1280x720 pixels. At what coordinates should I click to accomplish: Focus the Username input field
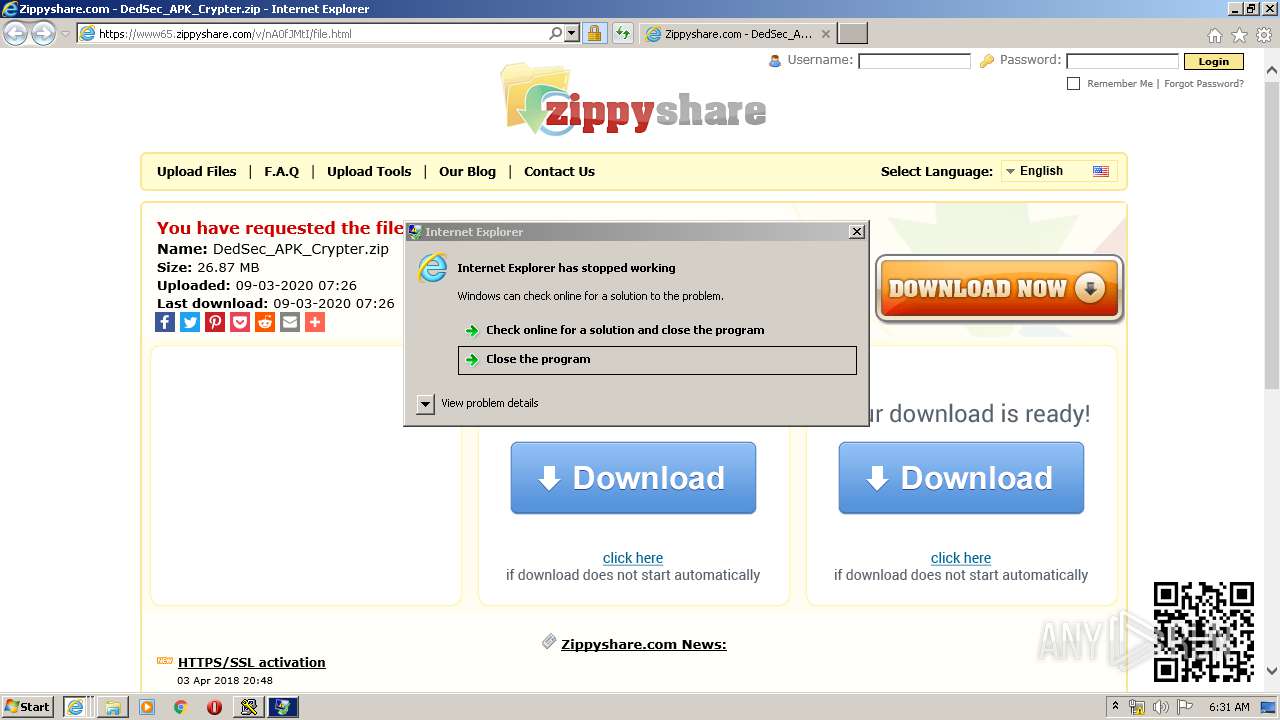[914, 61]
